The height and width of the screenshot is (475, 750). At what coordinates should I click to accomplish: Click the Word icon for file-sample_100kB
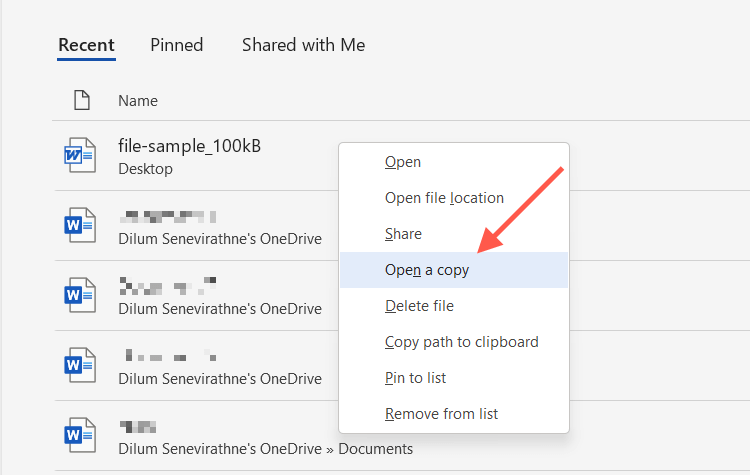pos(79,156)
